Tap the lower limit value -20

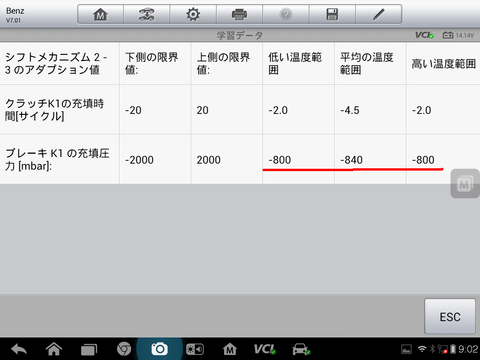(133, 110)
